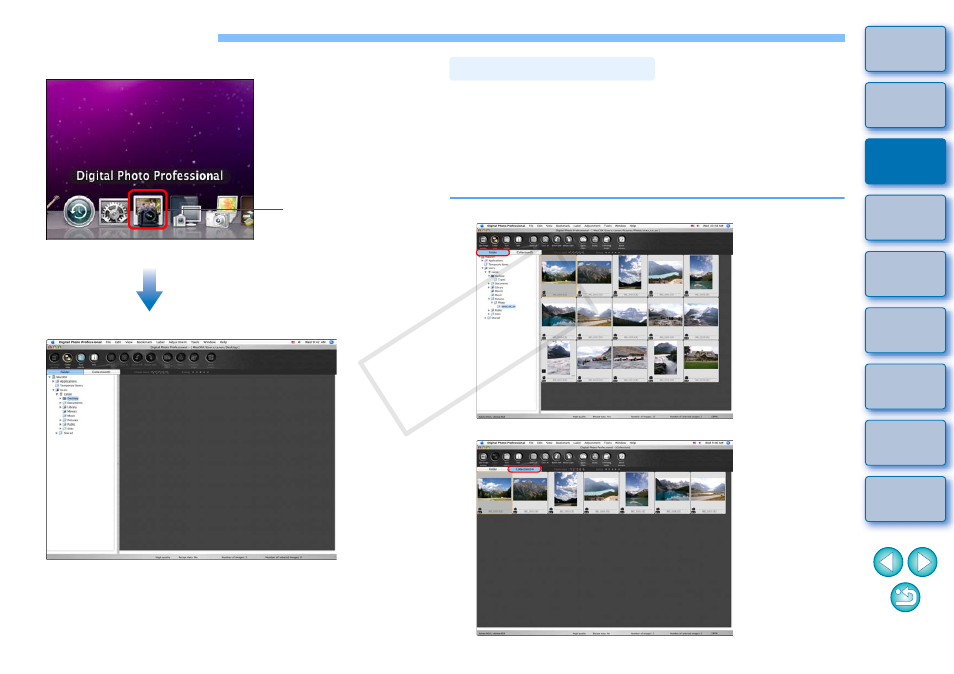Open Bookmark menu in empty-pane window
This screenshot has height=674, width=954.
(x=144, y=342)
